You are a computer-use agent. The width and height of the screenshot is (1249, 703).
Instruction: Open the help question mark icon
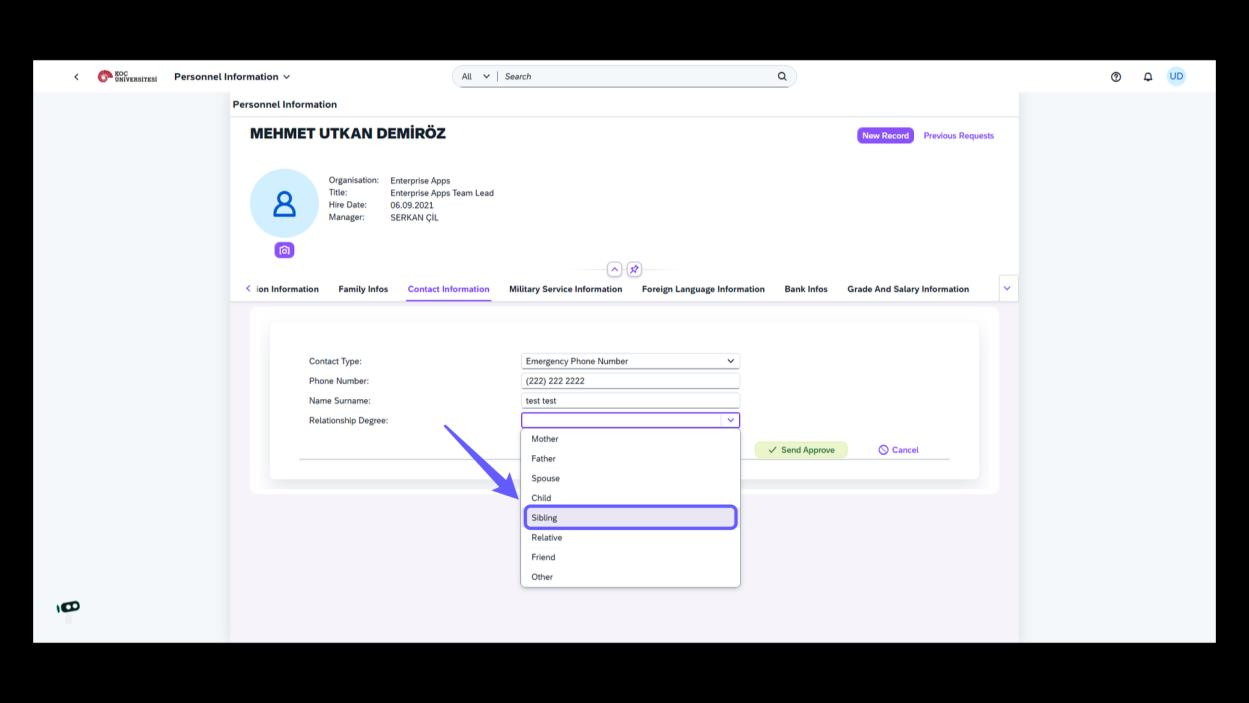point(1116,77)
